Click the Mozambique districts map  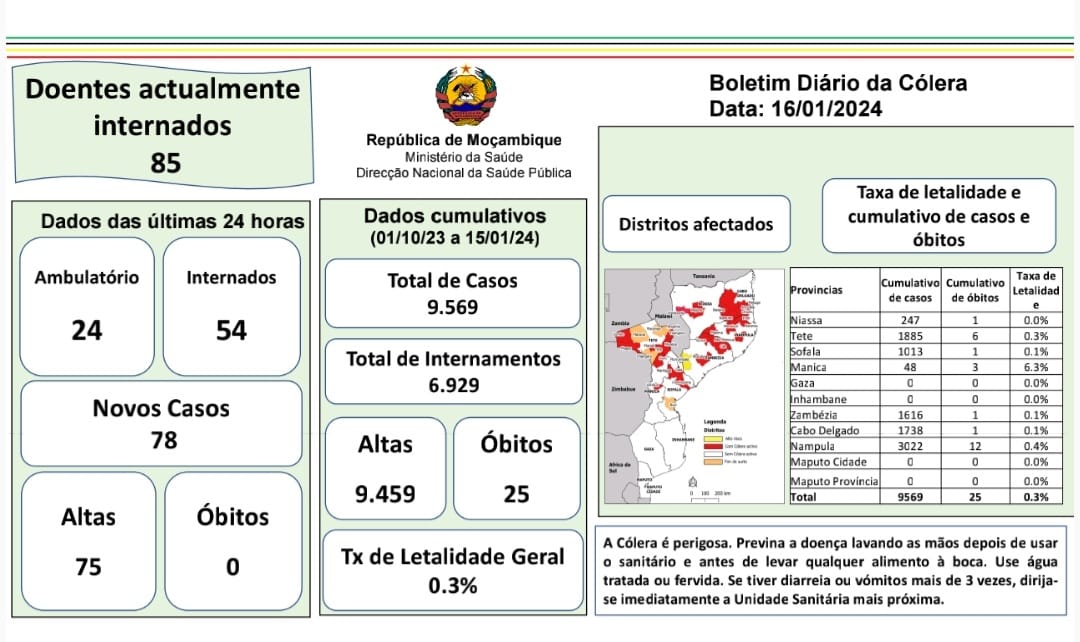[x=694, y=386]
